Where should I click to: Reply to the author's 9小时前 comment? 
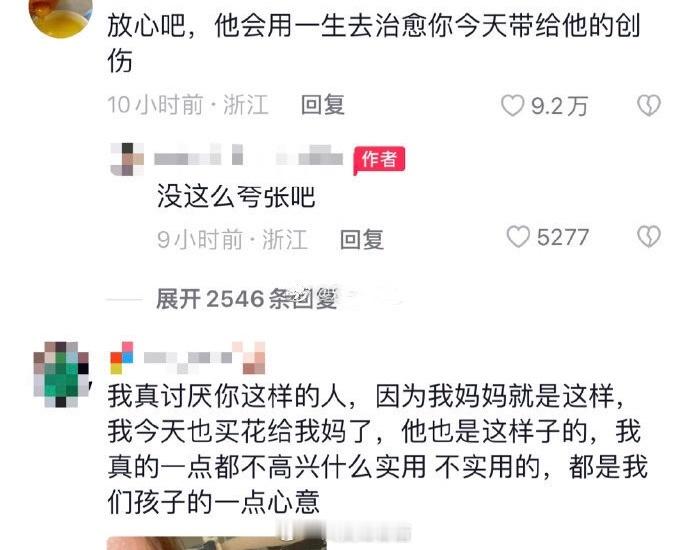(362, 239)
